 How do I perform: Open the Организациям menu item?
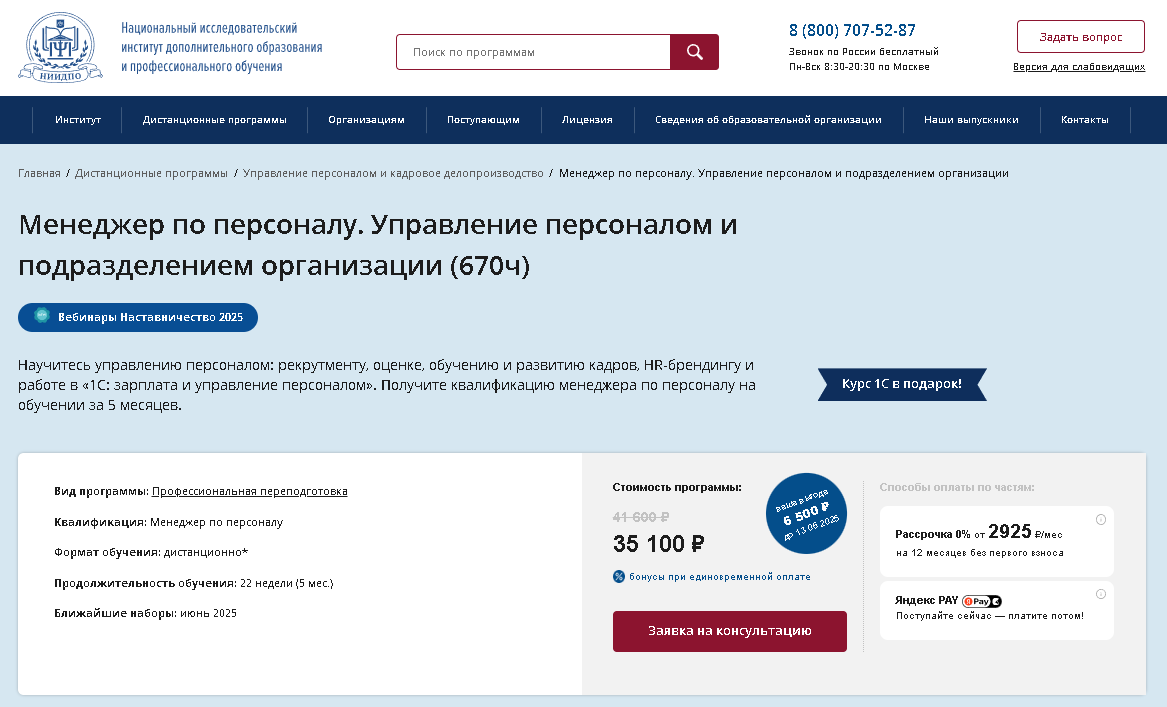pyautogui.click(x=366, y=120)
